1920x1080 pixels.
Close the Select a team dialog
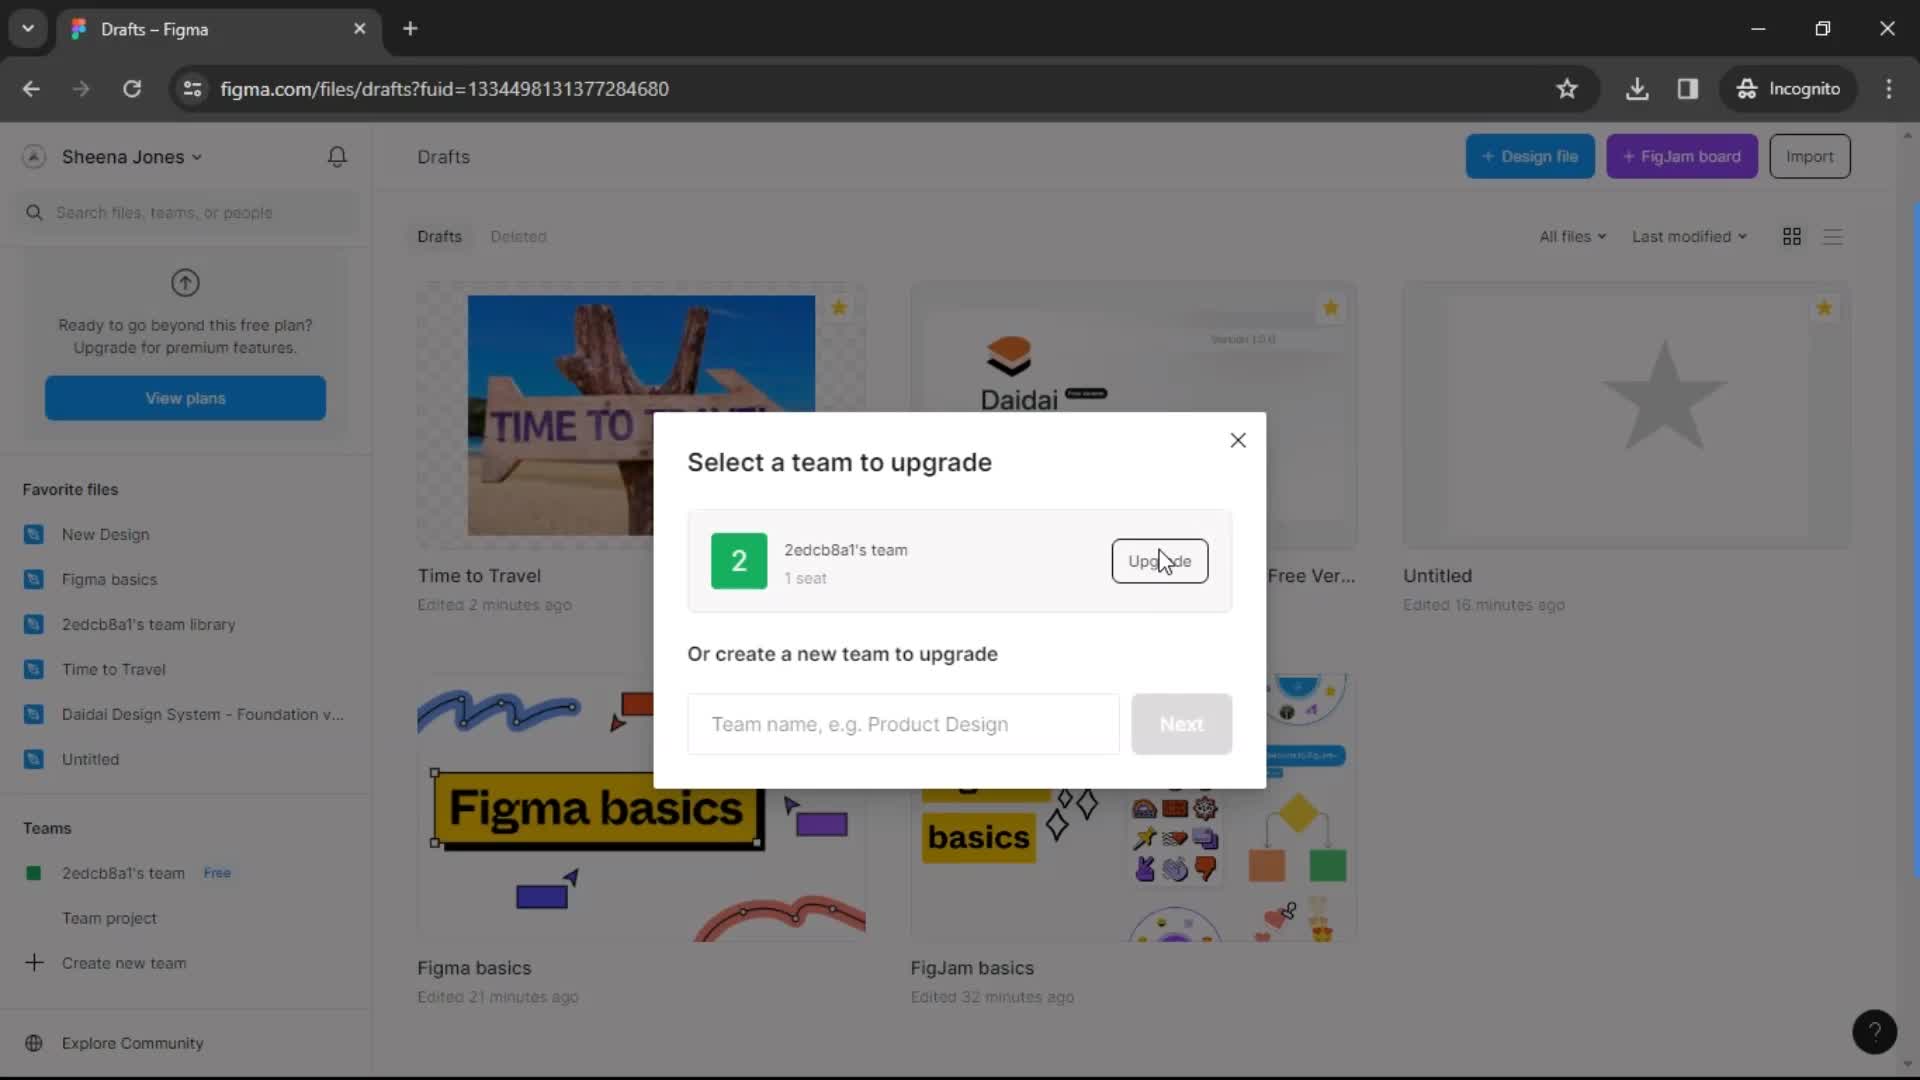[1237, 439]
